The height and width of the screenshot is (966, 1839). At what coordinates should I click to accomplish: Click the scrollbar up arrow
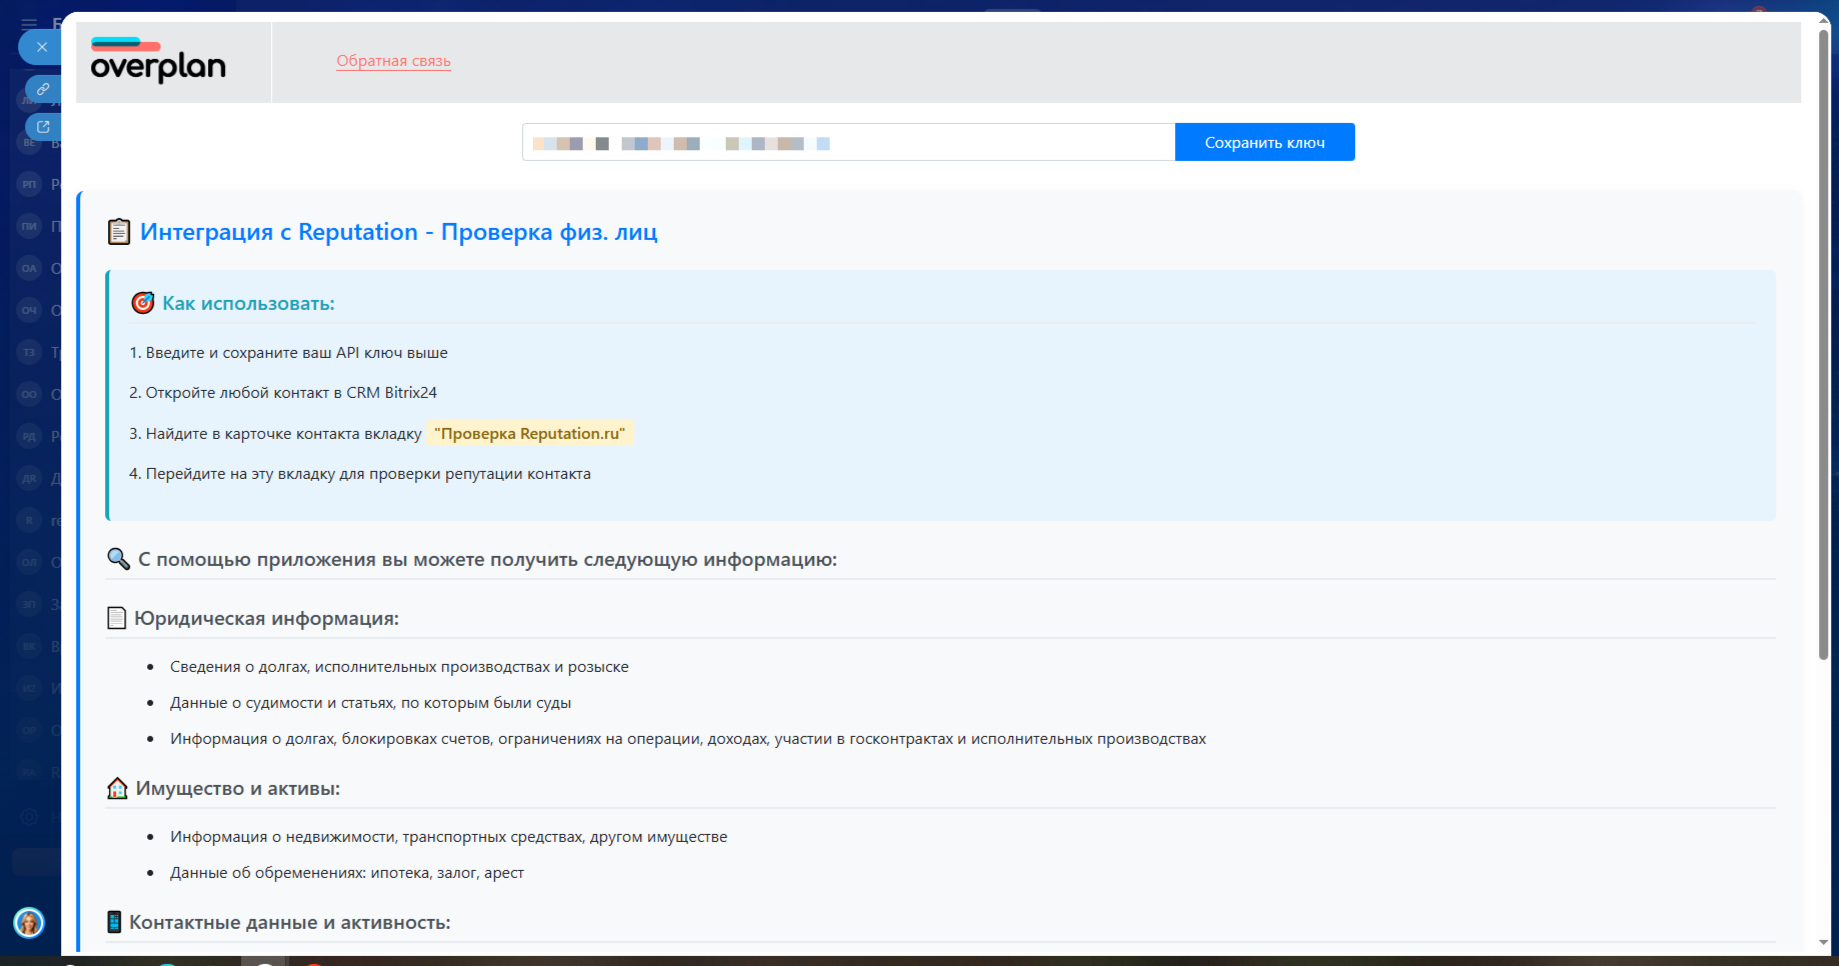[1823, 20]
